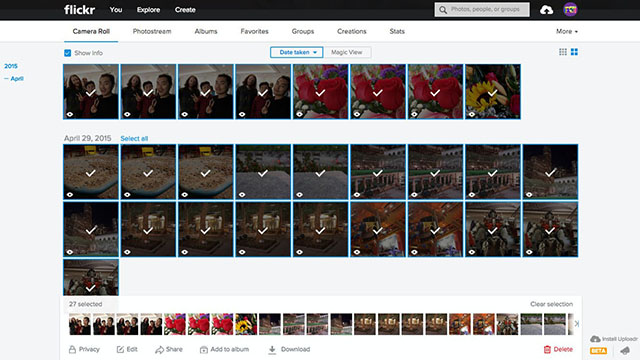Open the You menu
The width and height of the screenshot is (640, 360).
click(116, 9)
